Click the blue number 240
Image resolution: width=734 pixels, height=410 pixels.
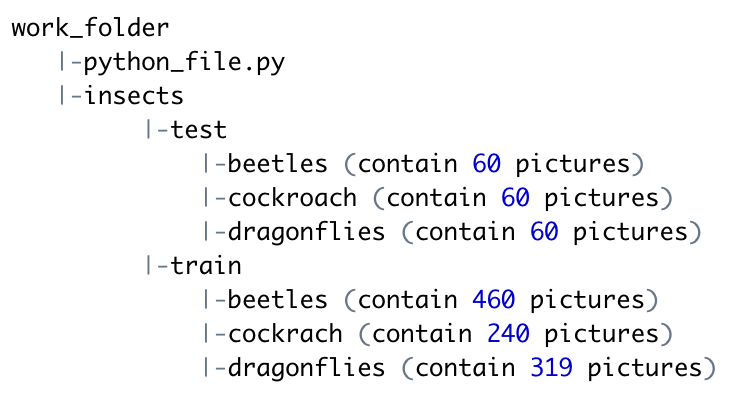point(508,334)
